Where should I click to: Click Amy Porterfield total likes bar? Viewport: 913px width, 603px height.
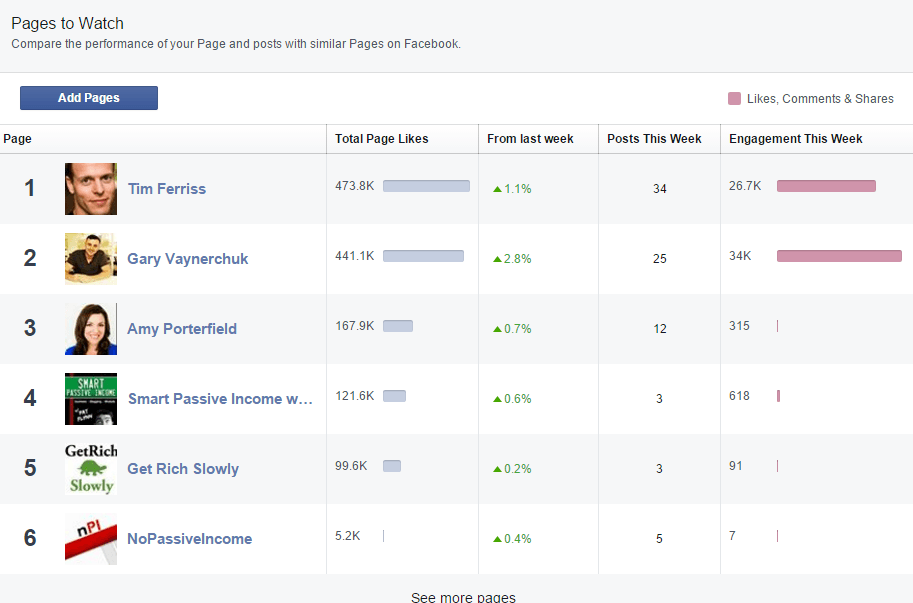[x=398, y=326]
